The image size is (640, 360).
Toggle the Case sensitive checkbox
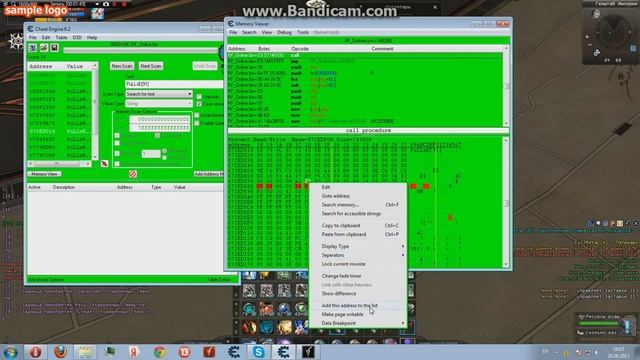click(199, 104)
